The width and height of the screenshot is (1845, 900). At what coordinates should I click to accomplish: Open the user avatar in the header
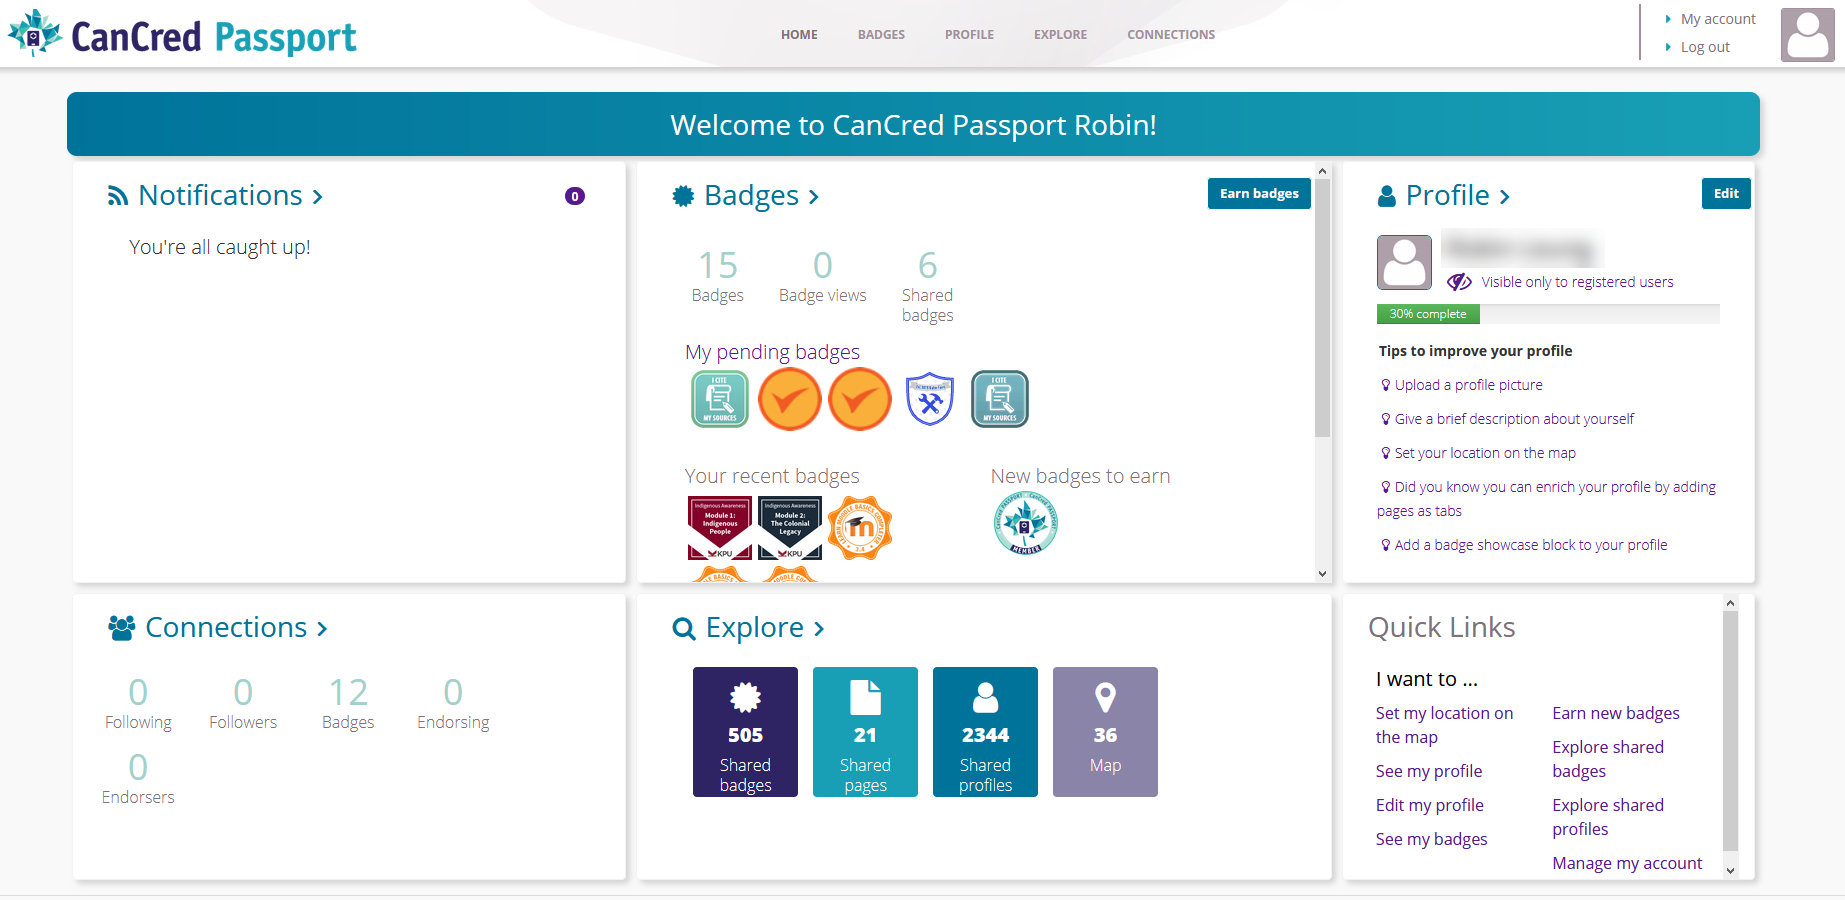1807,35
